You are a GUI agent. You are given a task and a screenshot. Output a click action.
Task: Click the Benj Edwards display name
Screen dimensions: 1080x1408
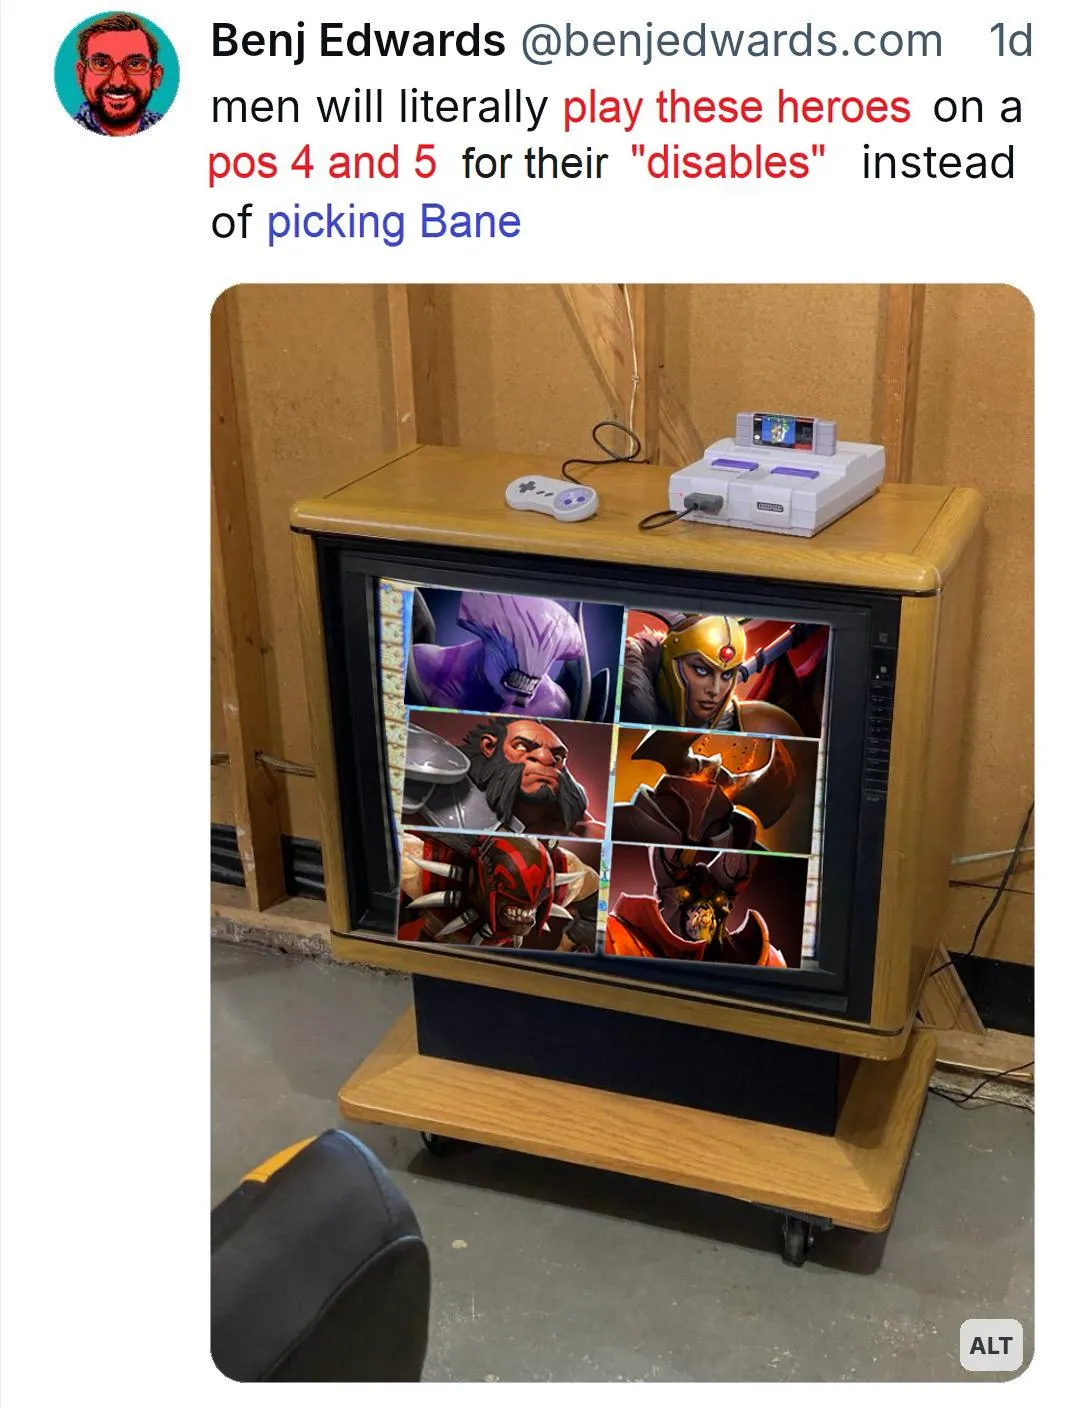(358, 41)
